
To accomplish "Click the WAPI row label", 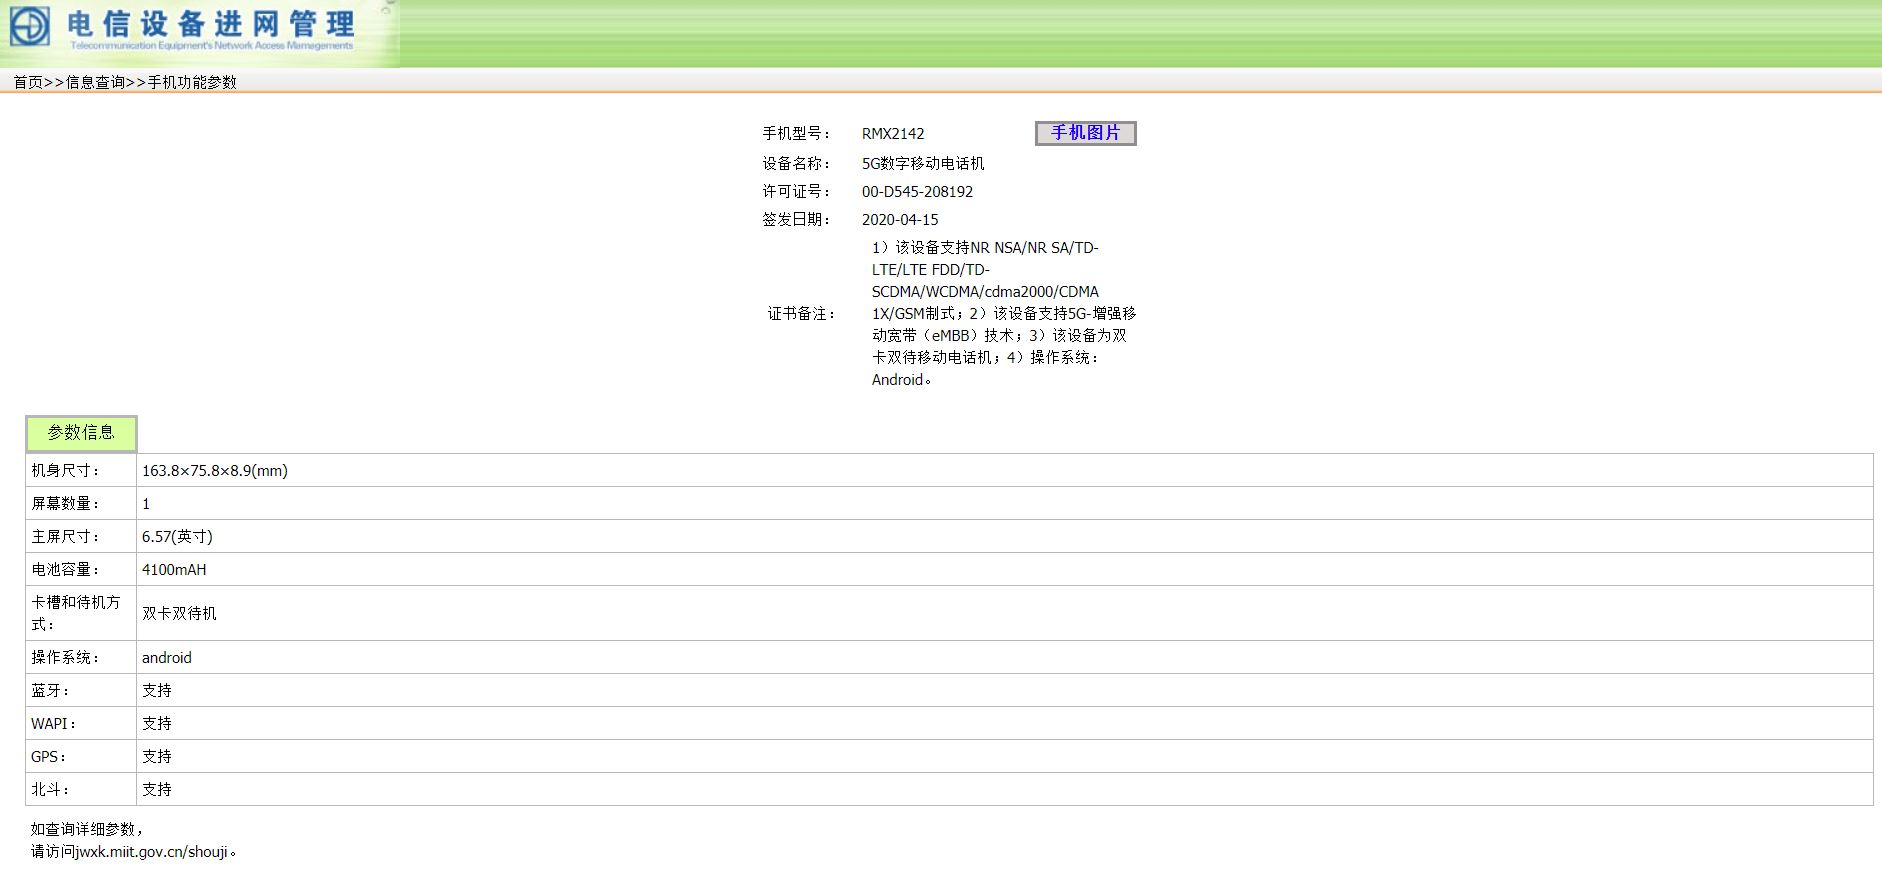I will pos(53,724).
